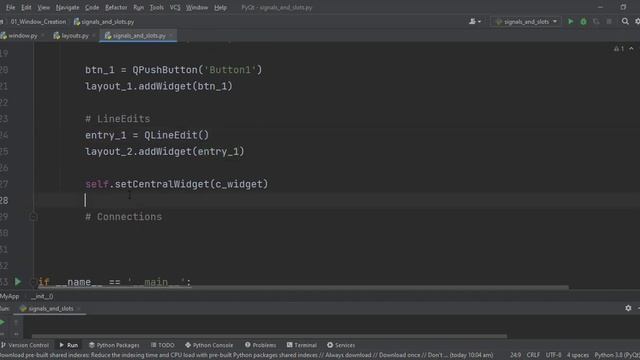Open IDE settings gear in the top toolbar
This screenshot has width=640, height=360.
637,22
